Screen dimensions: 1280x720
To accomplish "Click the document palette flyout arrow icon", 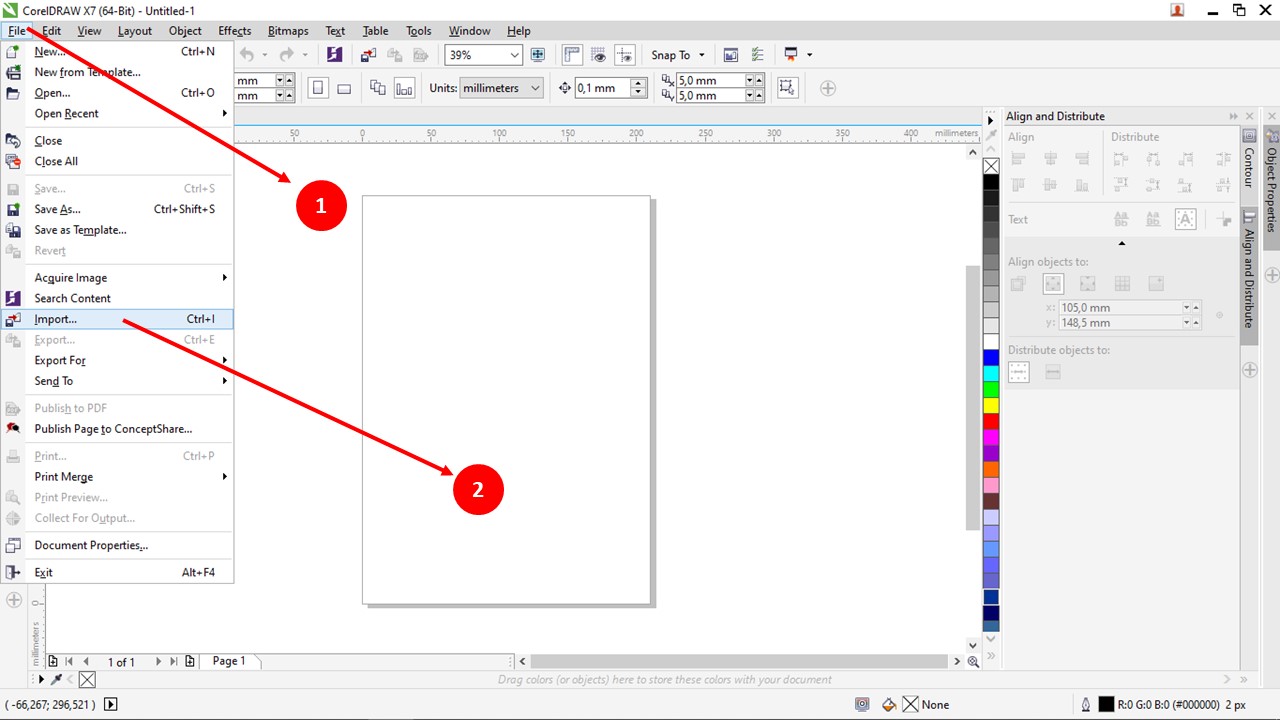I will click(40, 680).
